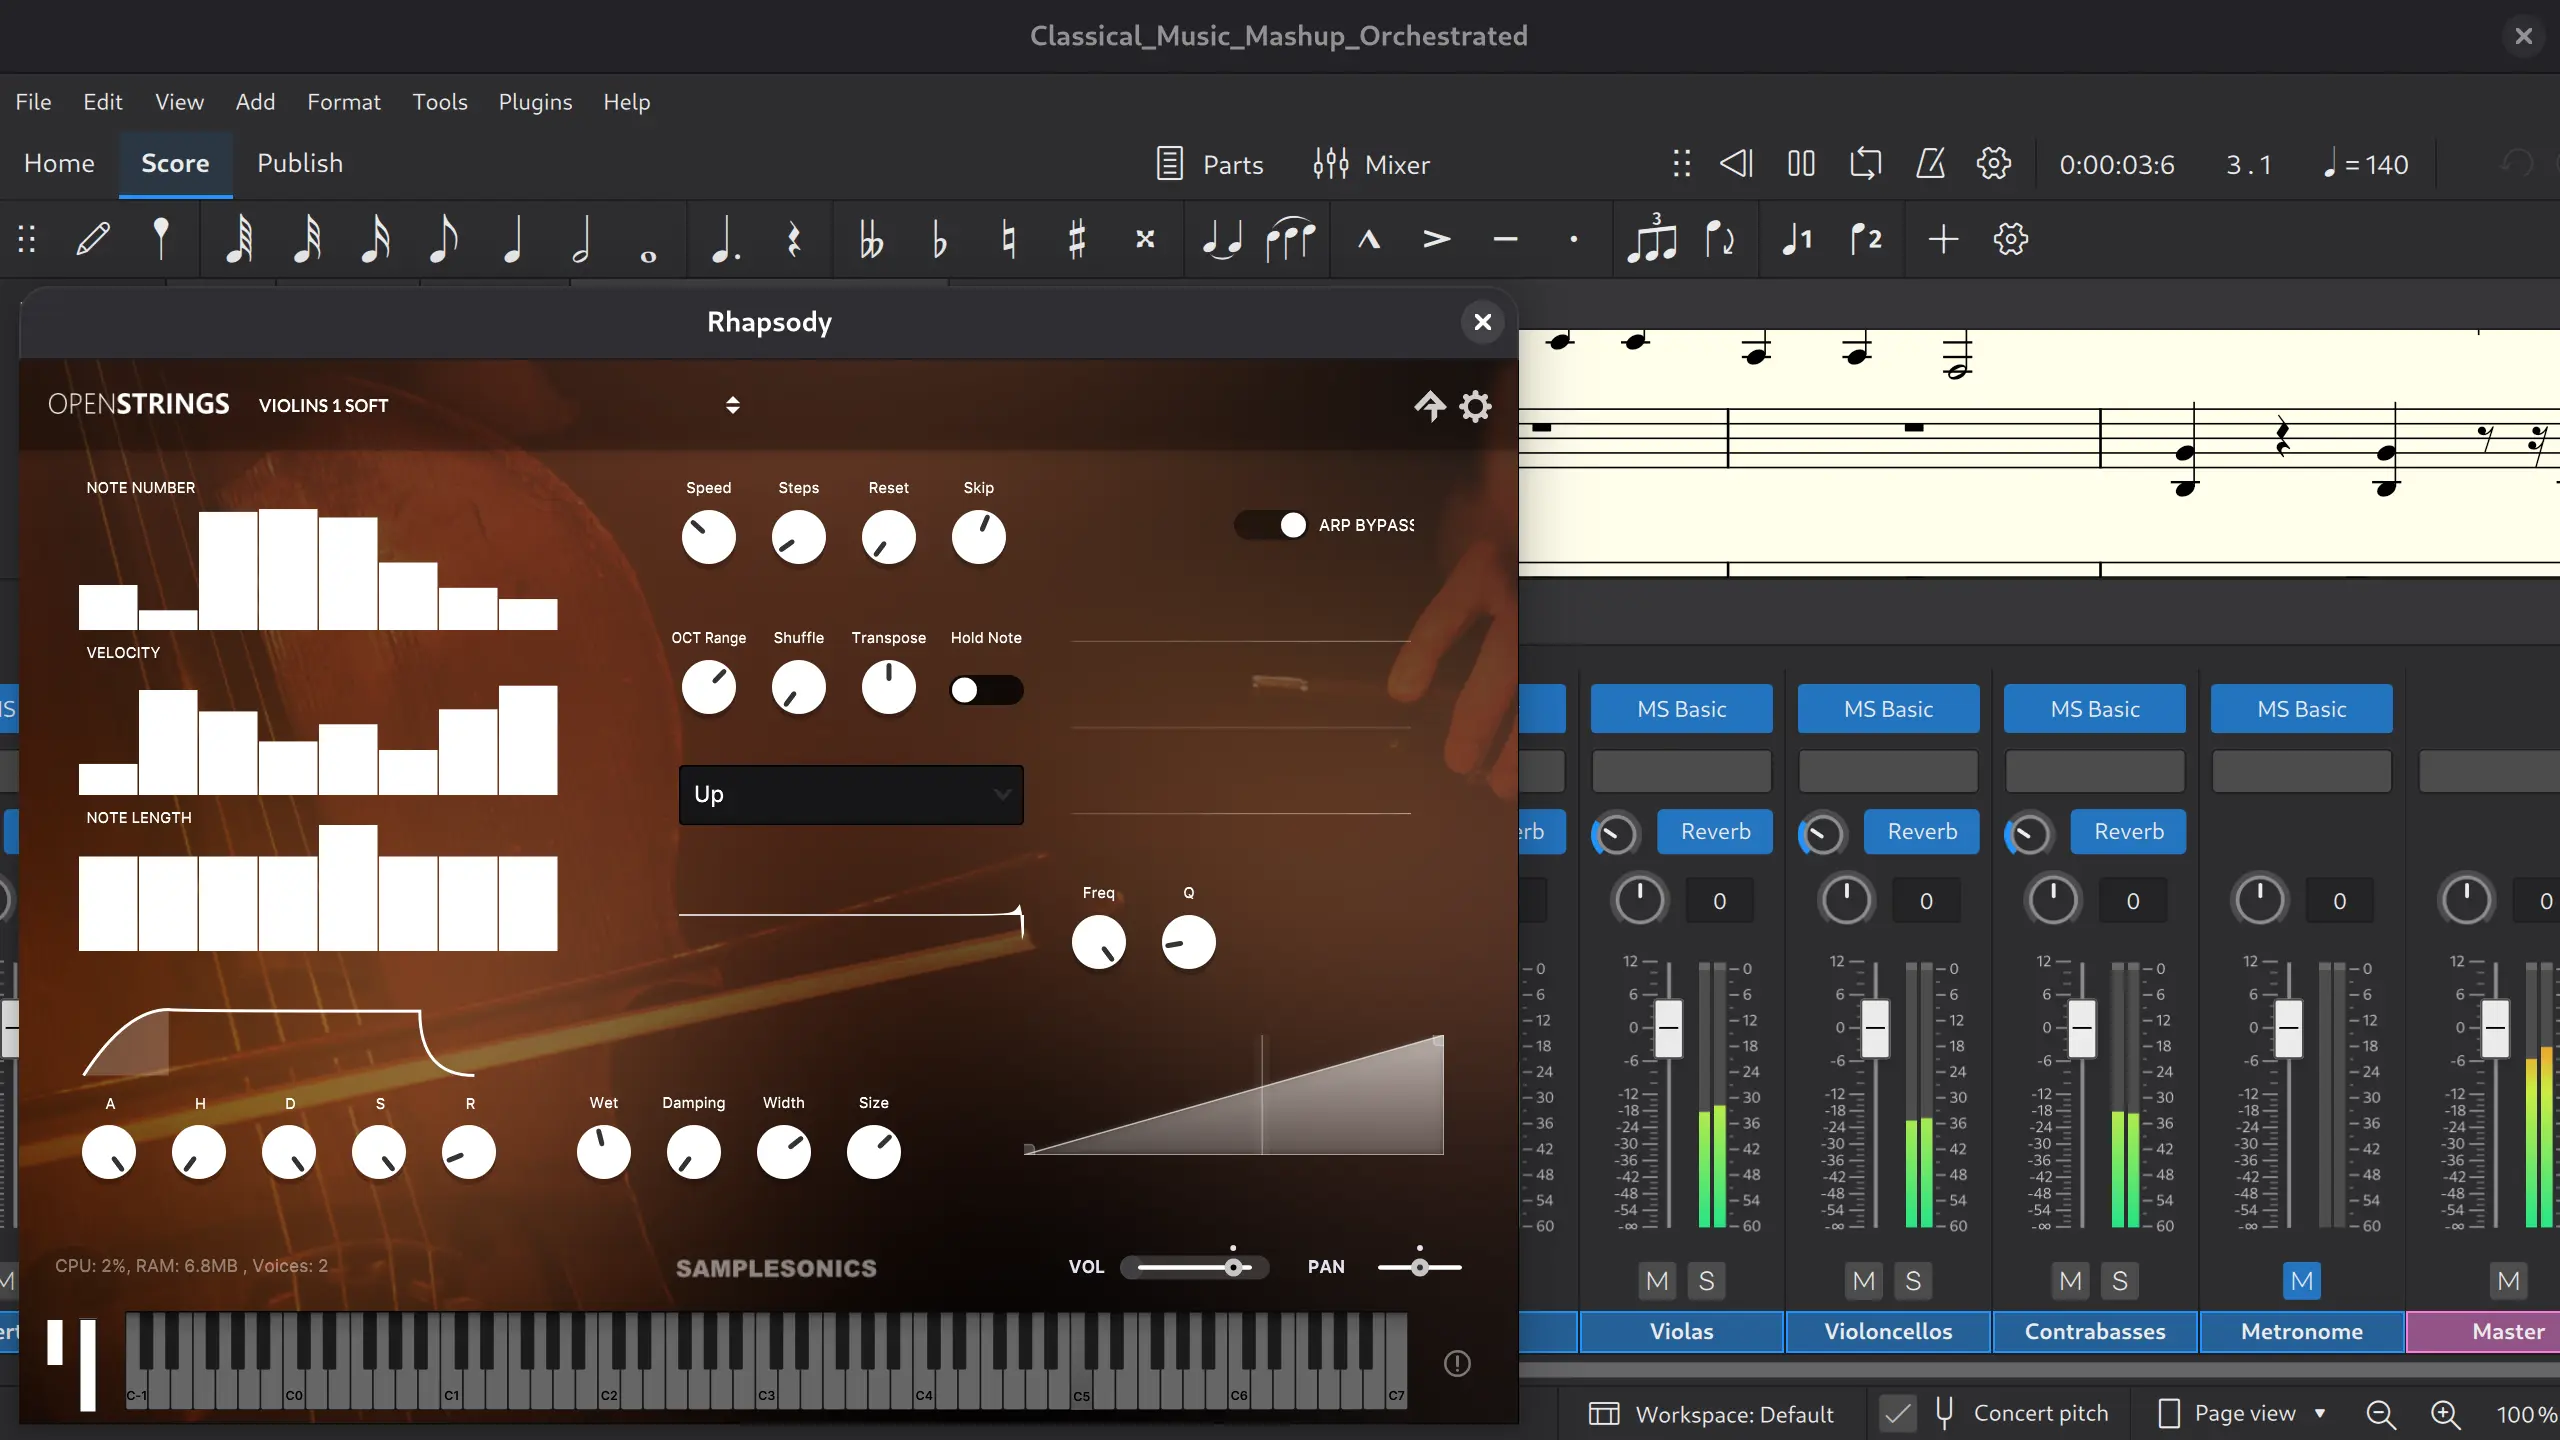Enable loop playback icon

point(1865,164)
